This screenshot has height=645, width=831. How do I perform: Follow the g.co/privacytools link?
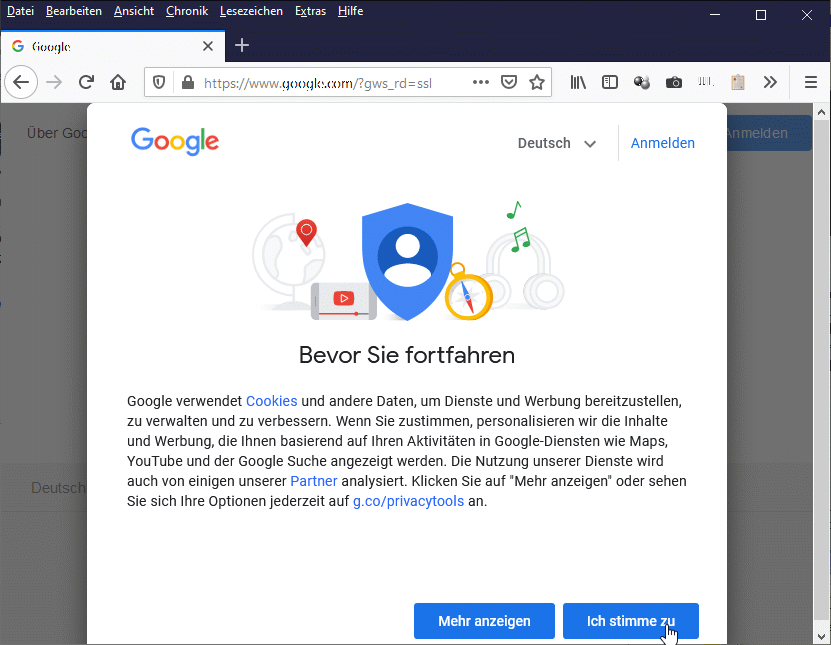[x=408, y=501]
